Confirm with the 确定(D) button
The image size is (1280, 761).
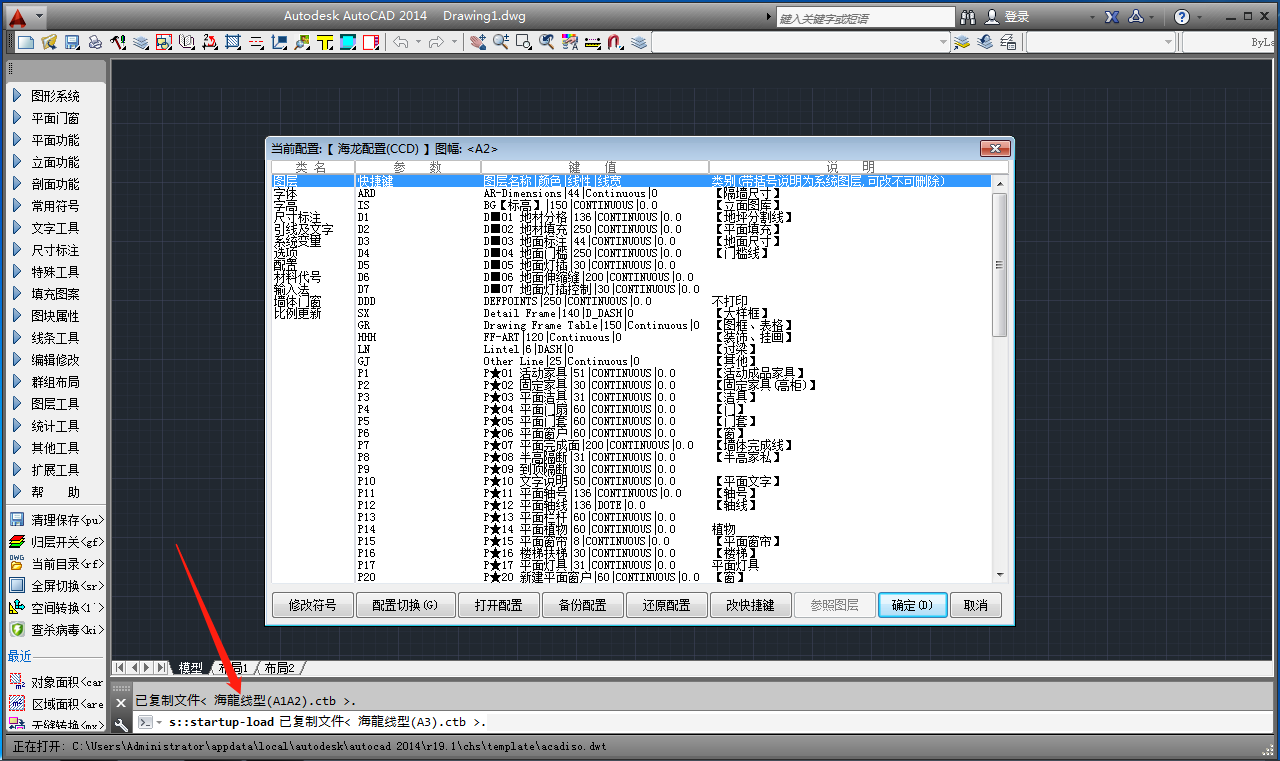913,605
